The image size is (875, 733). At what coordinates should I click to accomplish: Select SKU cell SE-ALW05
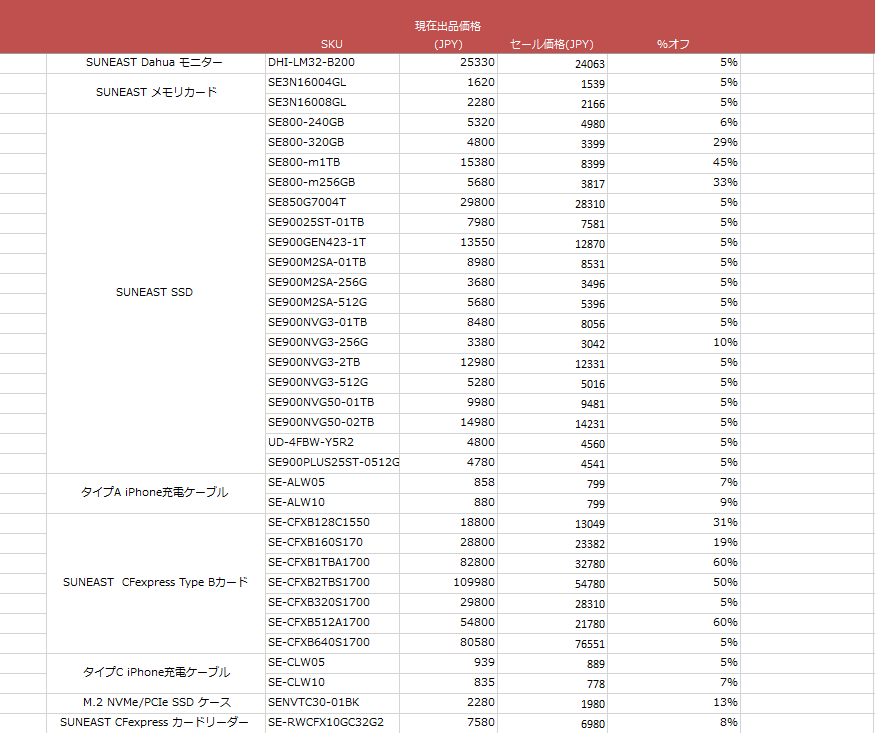tap(333, 483)
